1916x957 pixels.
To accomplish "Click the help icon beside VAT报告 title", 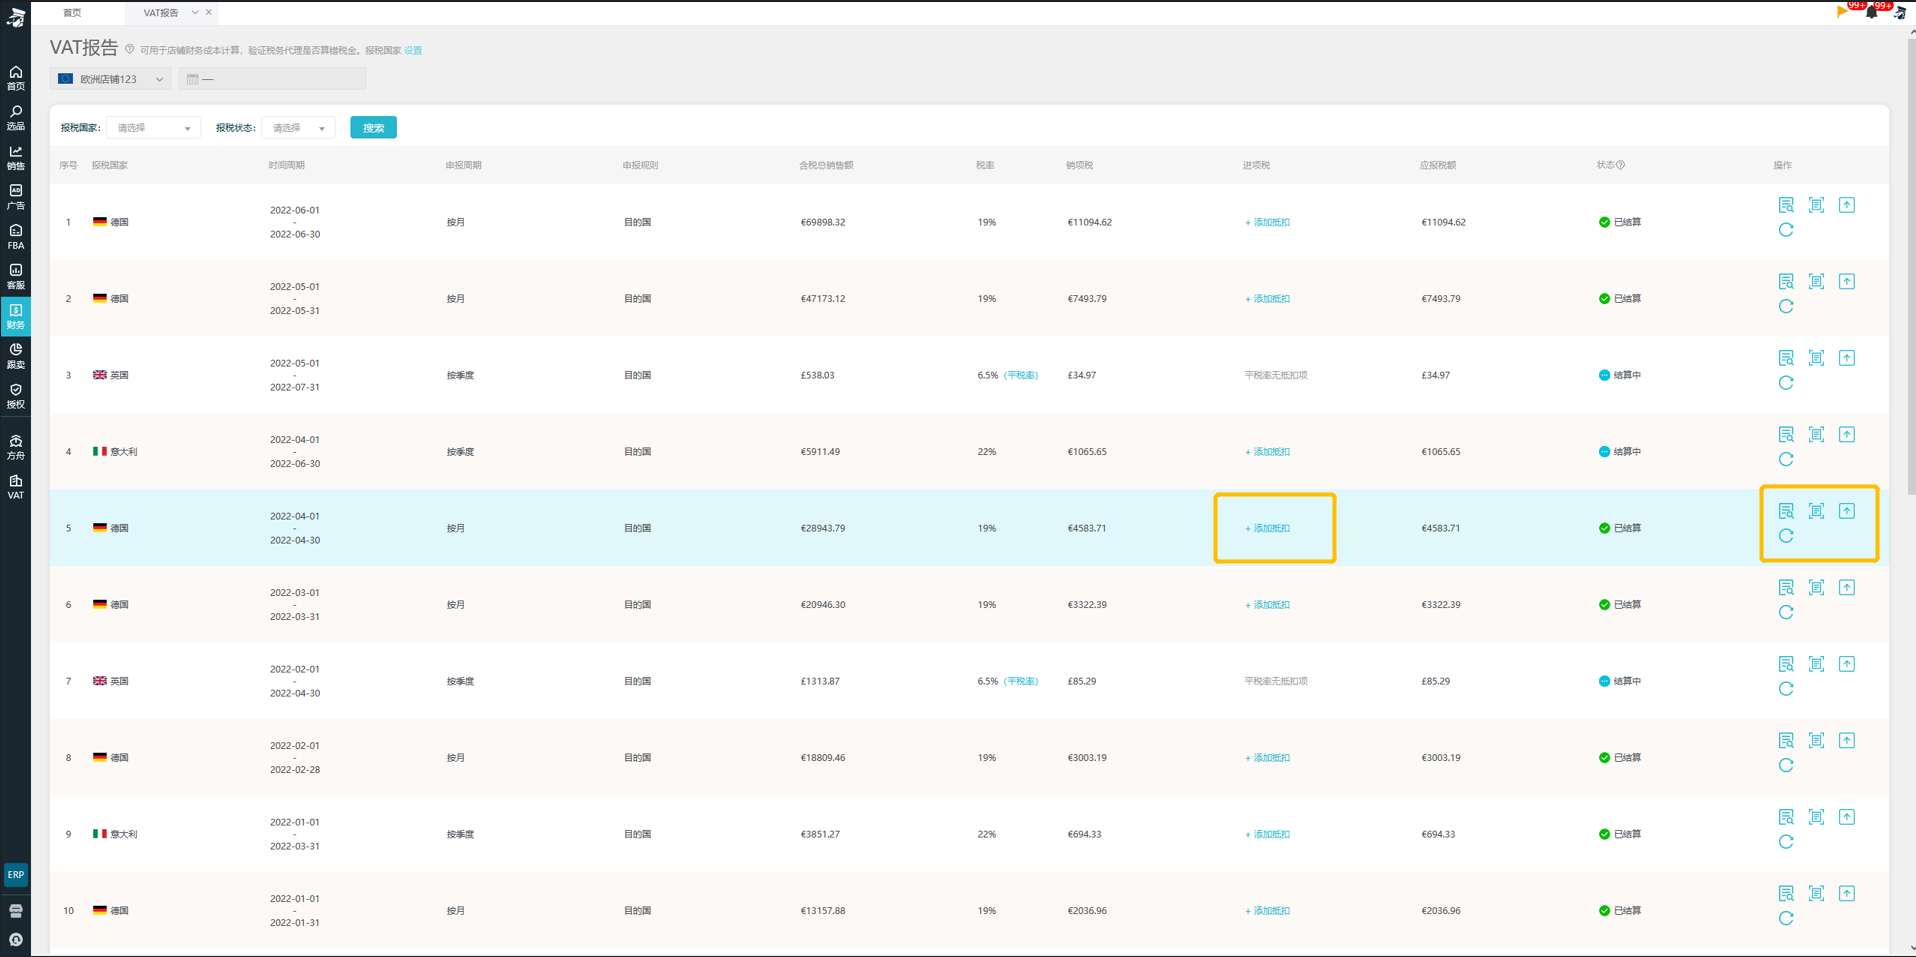I will (x=129, y=49).
